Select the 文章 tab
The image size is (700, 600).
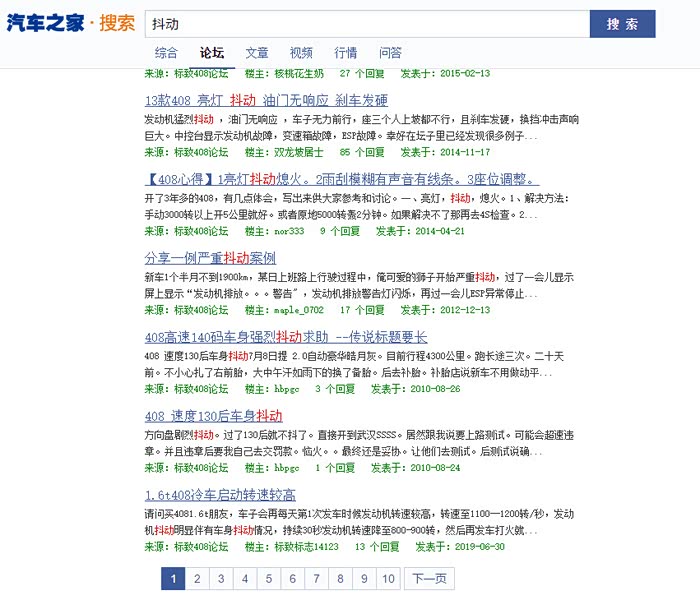coord(257,53)
